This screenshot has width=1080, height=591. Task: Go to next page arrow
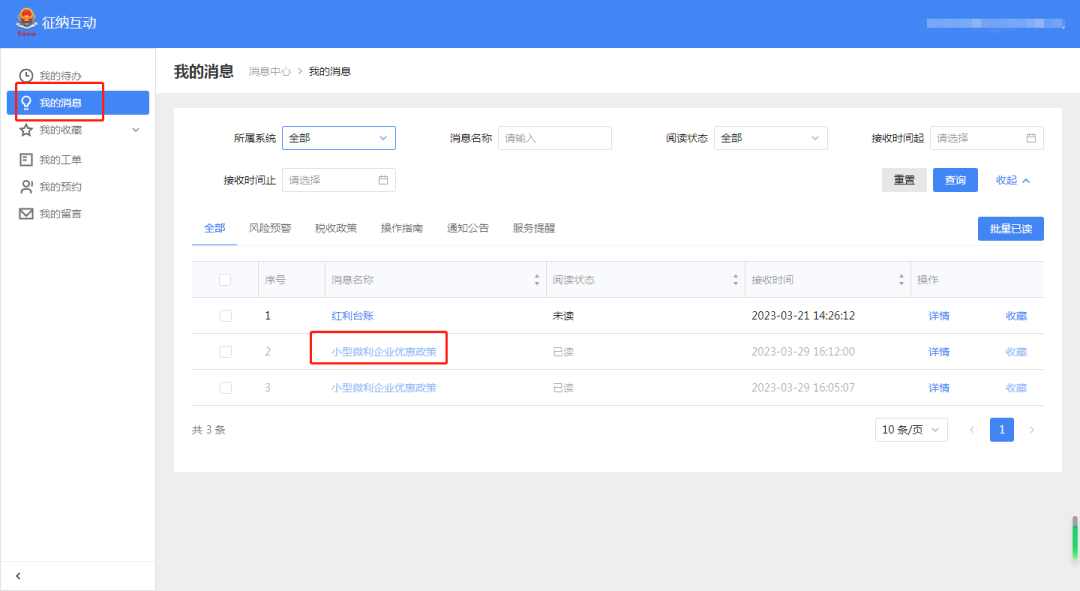1032,430
